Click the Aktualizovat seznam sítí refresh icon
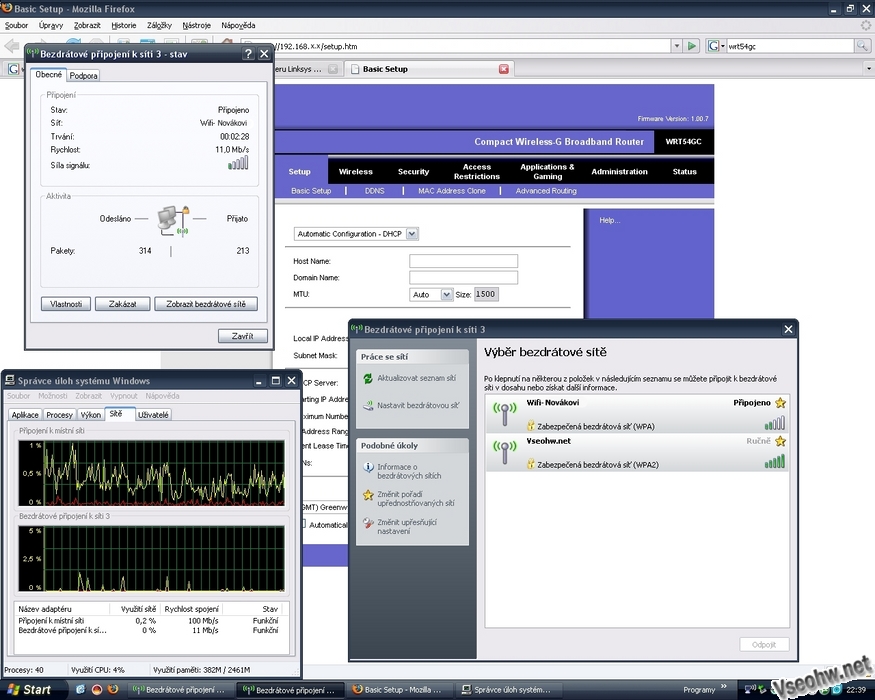Image resolution: width=875 pixels, height=700 pixels. pos(368,378)
